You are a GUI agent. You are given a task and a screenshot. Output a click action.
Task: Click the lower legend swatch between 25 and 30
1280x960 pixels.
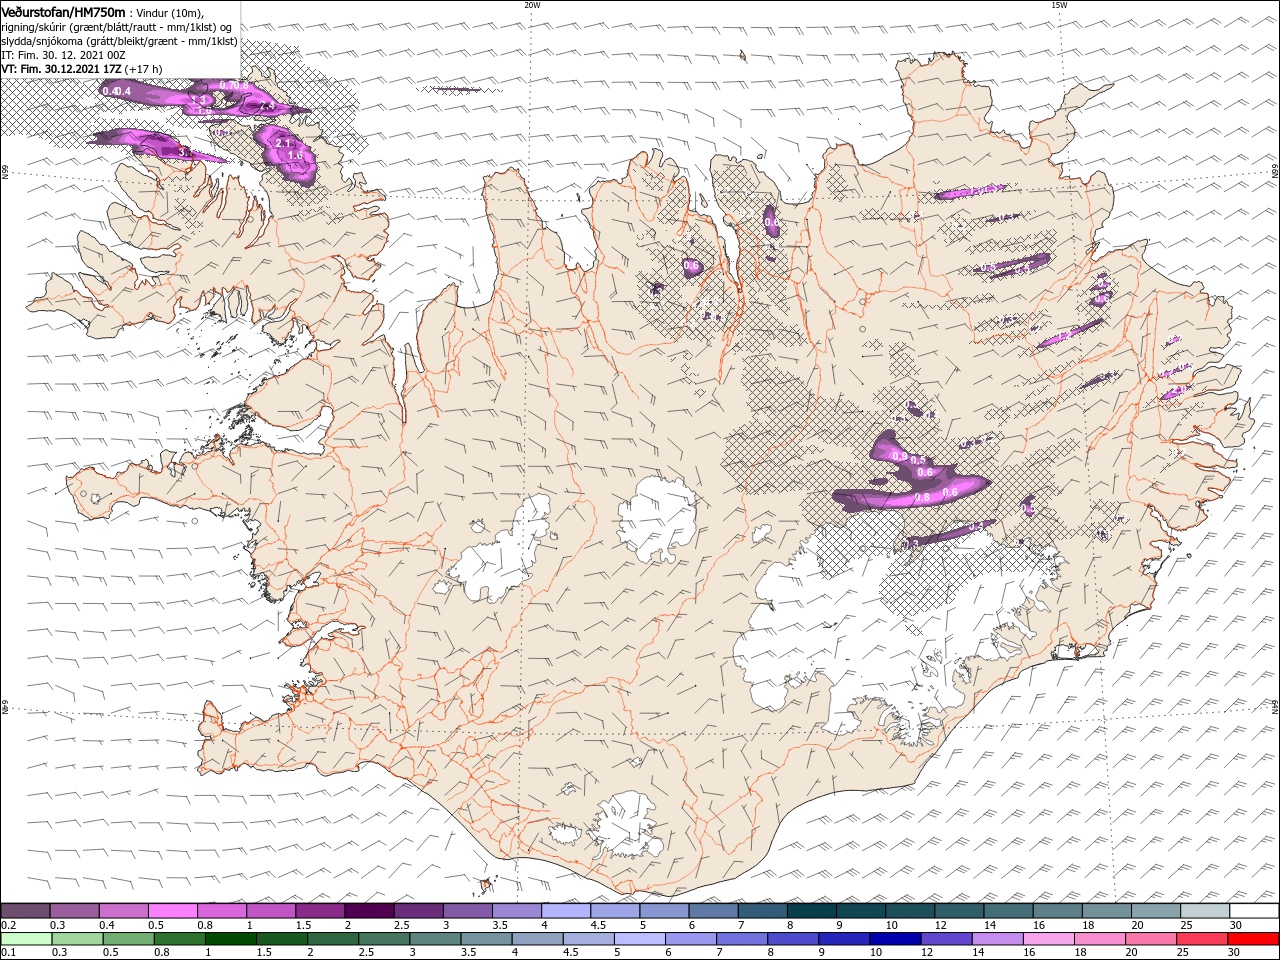(1202, 939)
